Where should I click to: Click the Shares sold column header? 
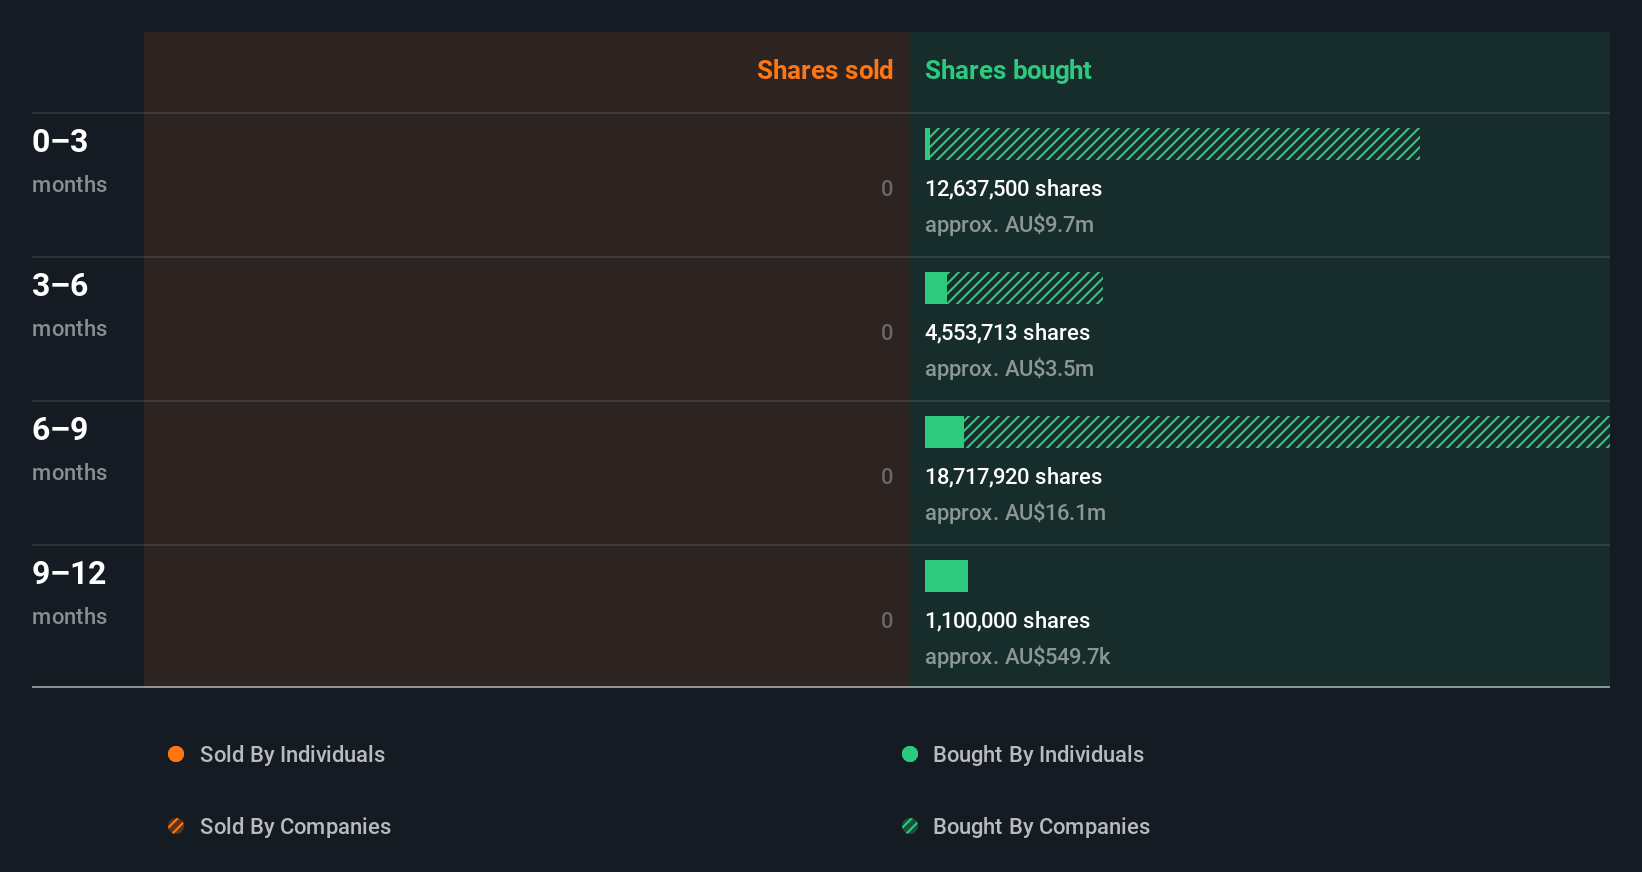pos(824,70)
